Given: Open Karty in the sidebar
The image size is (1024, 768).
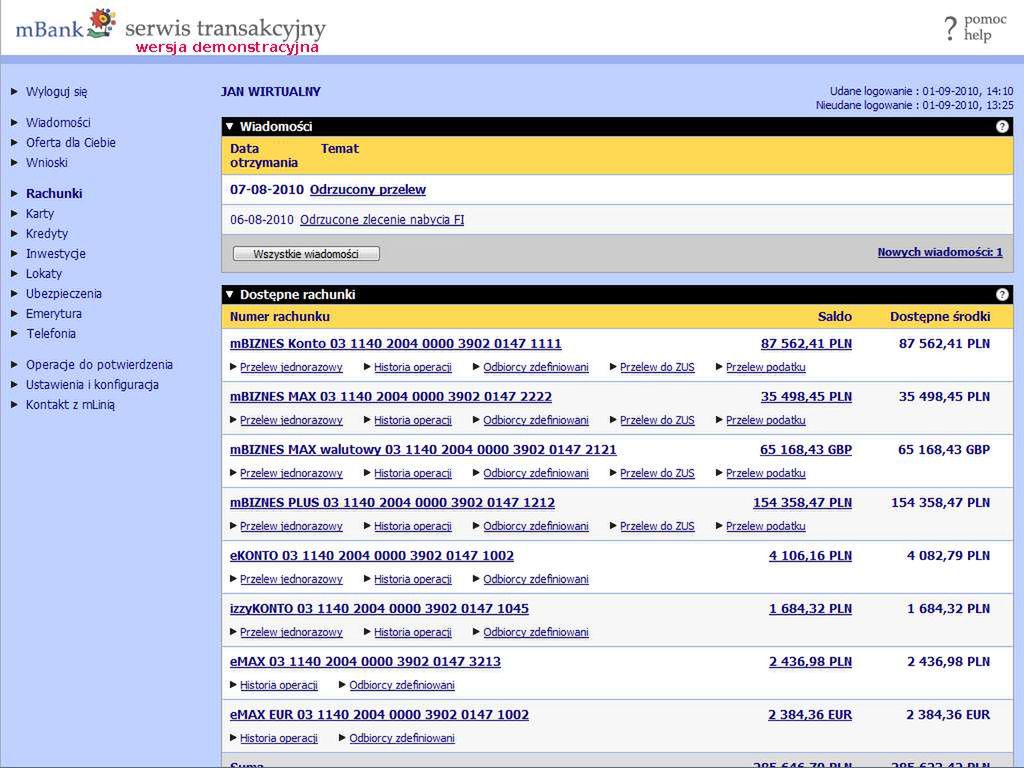Looking at the screenshot, I should (40, 214).
